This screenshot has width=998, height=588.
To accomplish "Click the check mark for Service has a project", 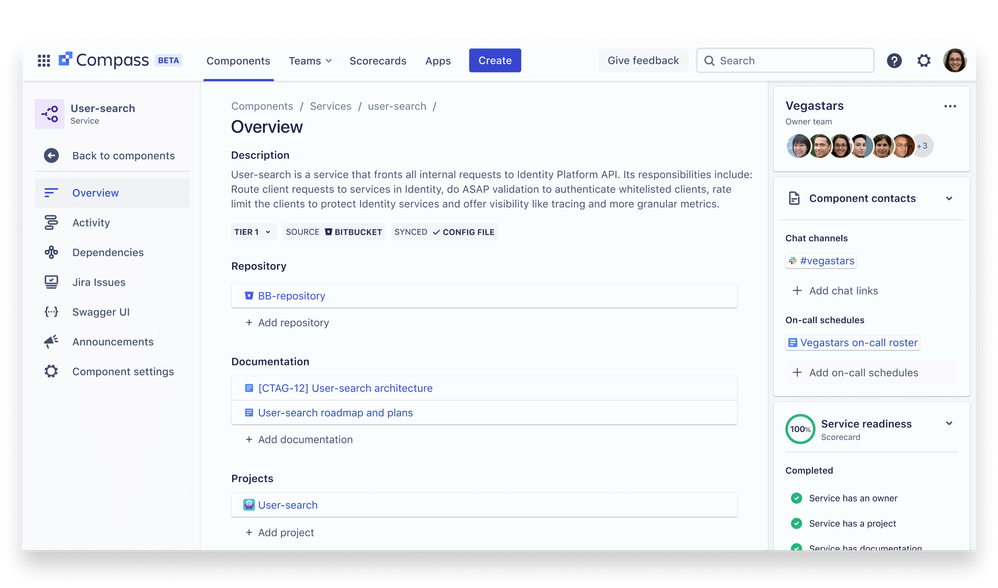I will (x=796, y=523).
